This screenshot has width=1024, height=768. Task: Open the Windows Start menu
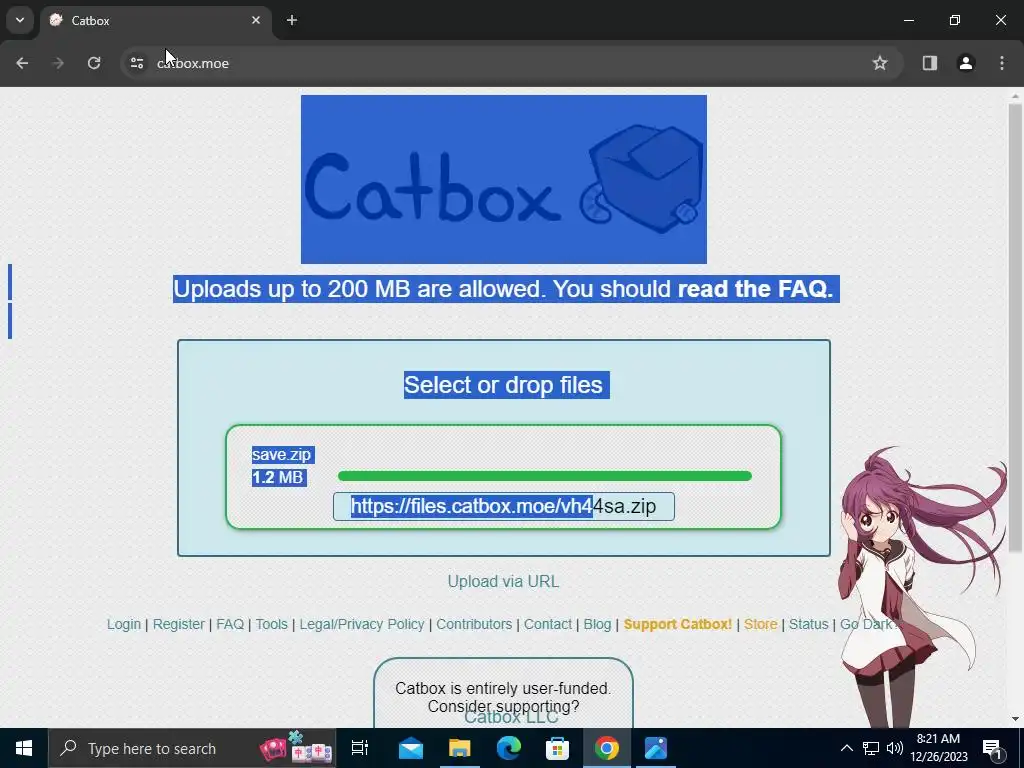pyautogui.click(x=24, y=748)
